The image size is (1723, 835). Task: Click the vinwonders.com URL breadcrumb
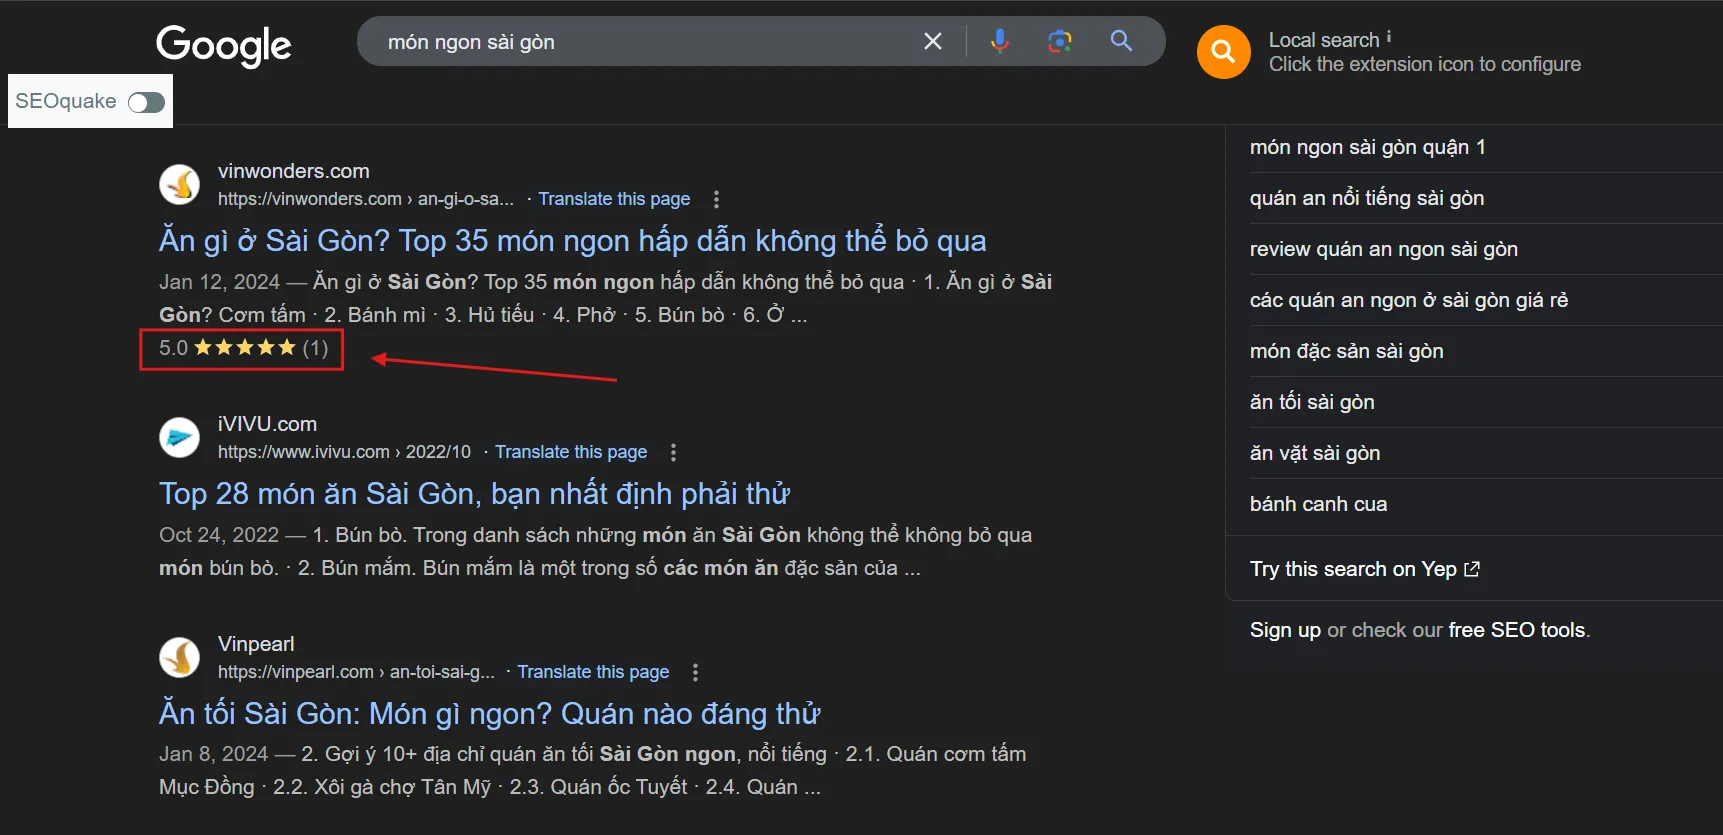[366, 199]
